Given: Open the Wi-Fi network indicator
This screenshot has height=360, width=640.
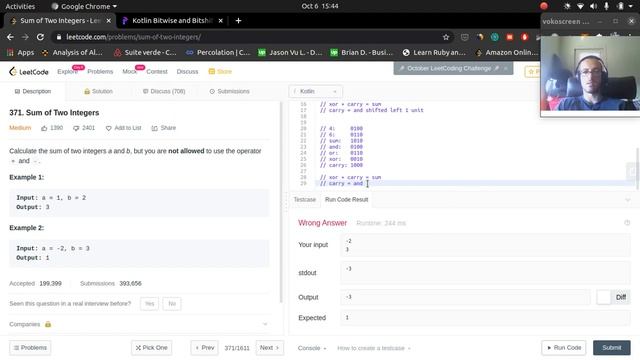Looking at the screenshot, I should 580,6.
